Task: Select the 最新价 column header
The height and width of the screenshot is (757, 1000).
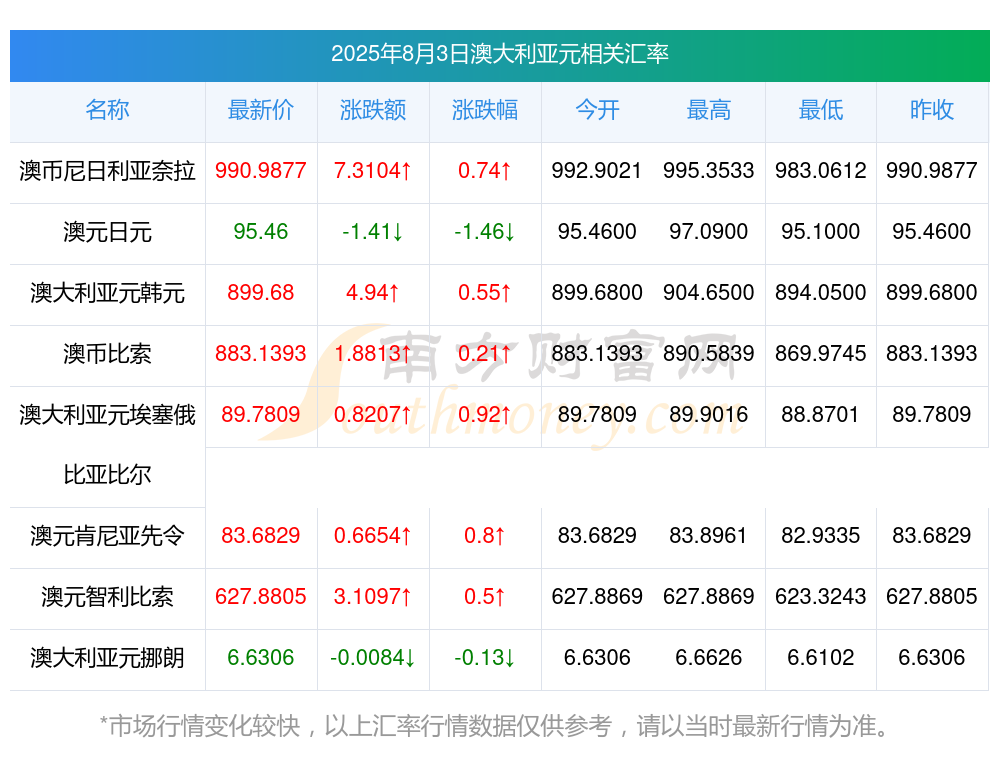Action: coord(261,110)
